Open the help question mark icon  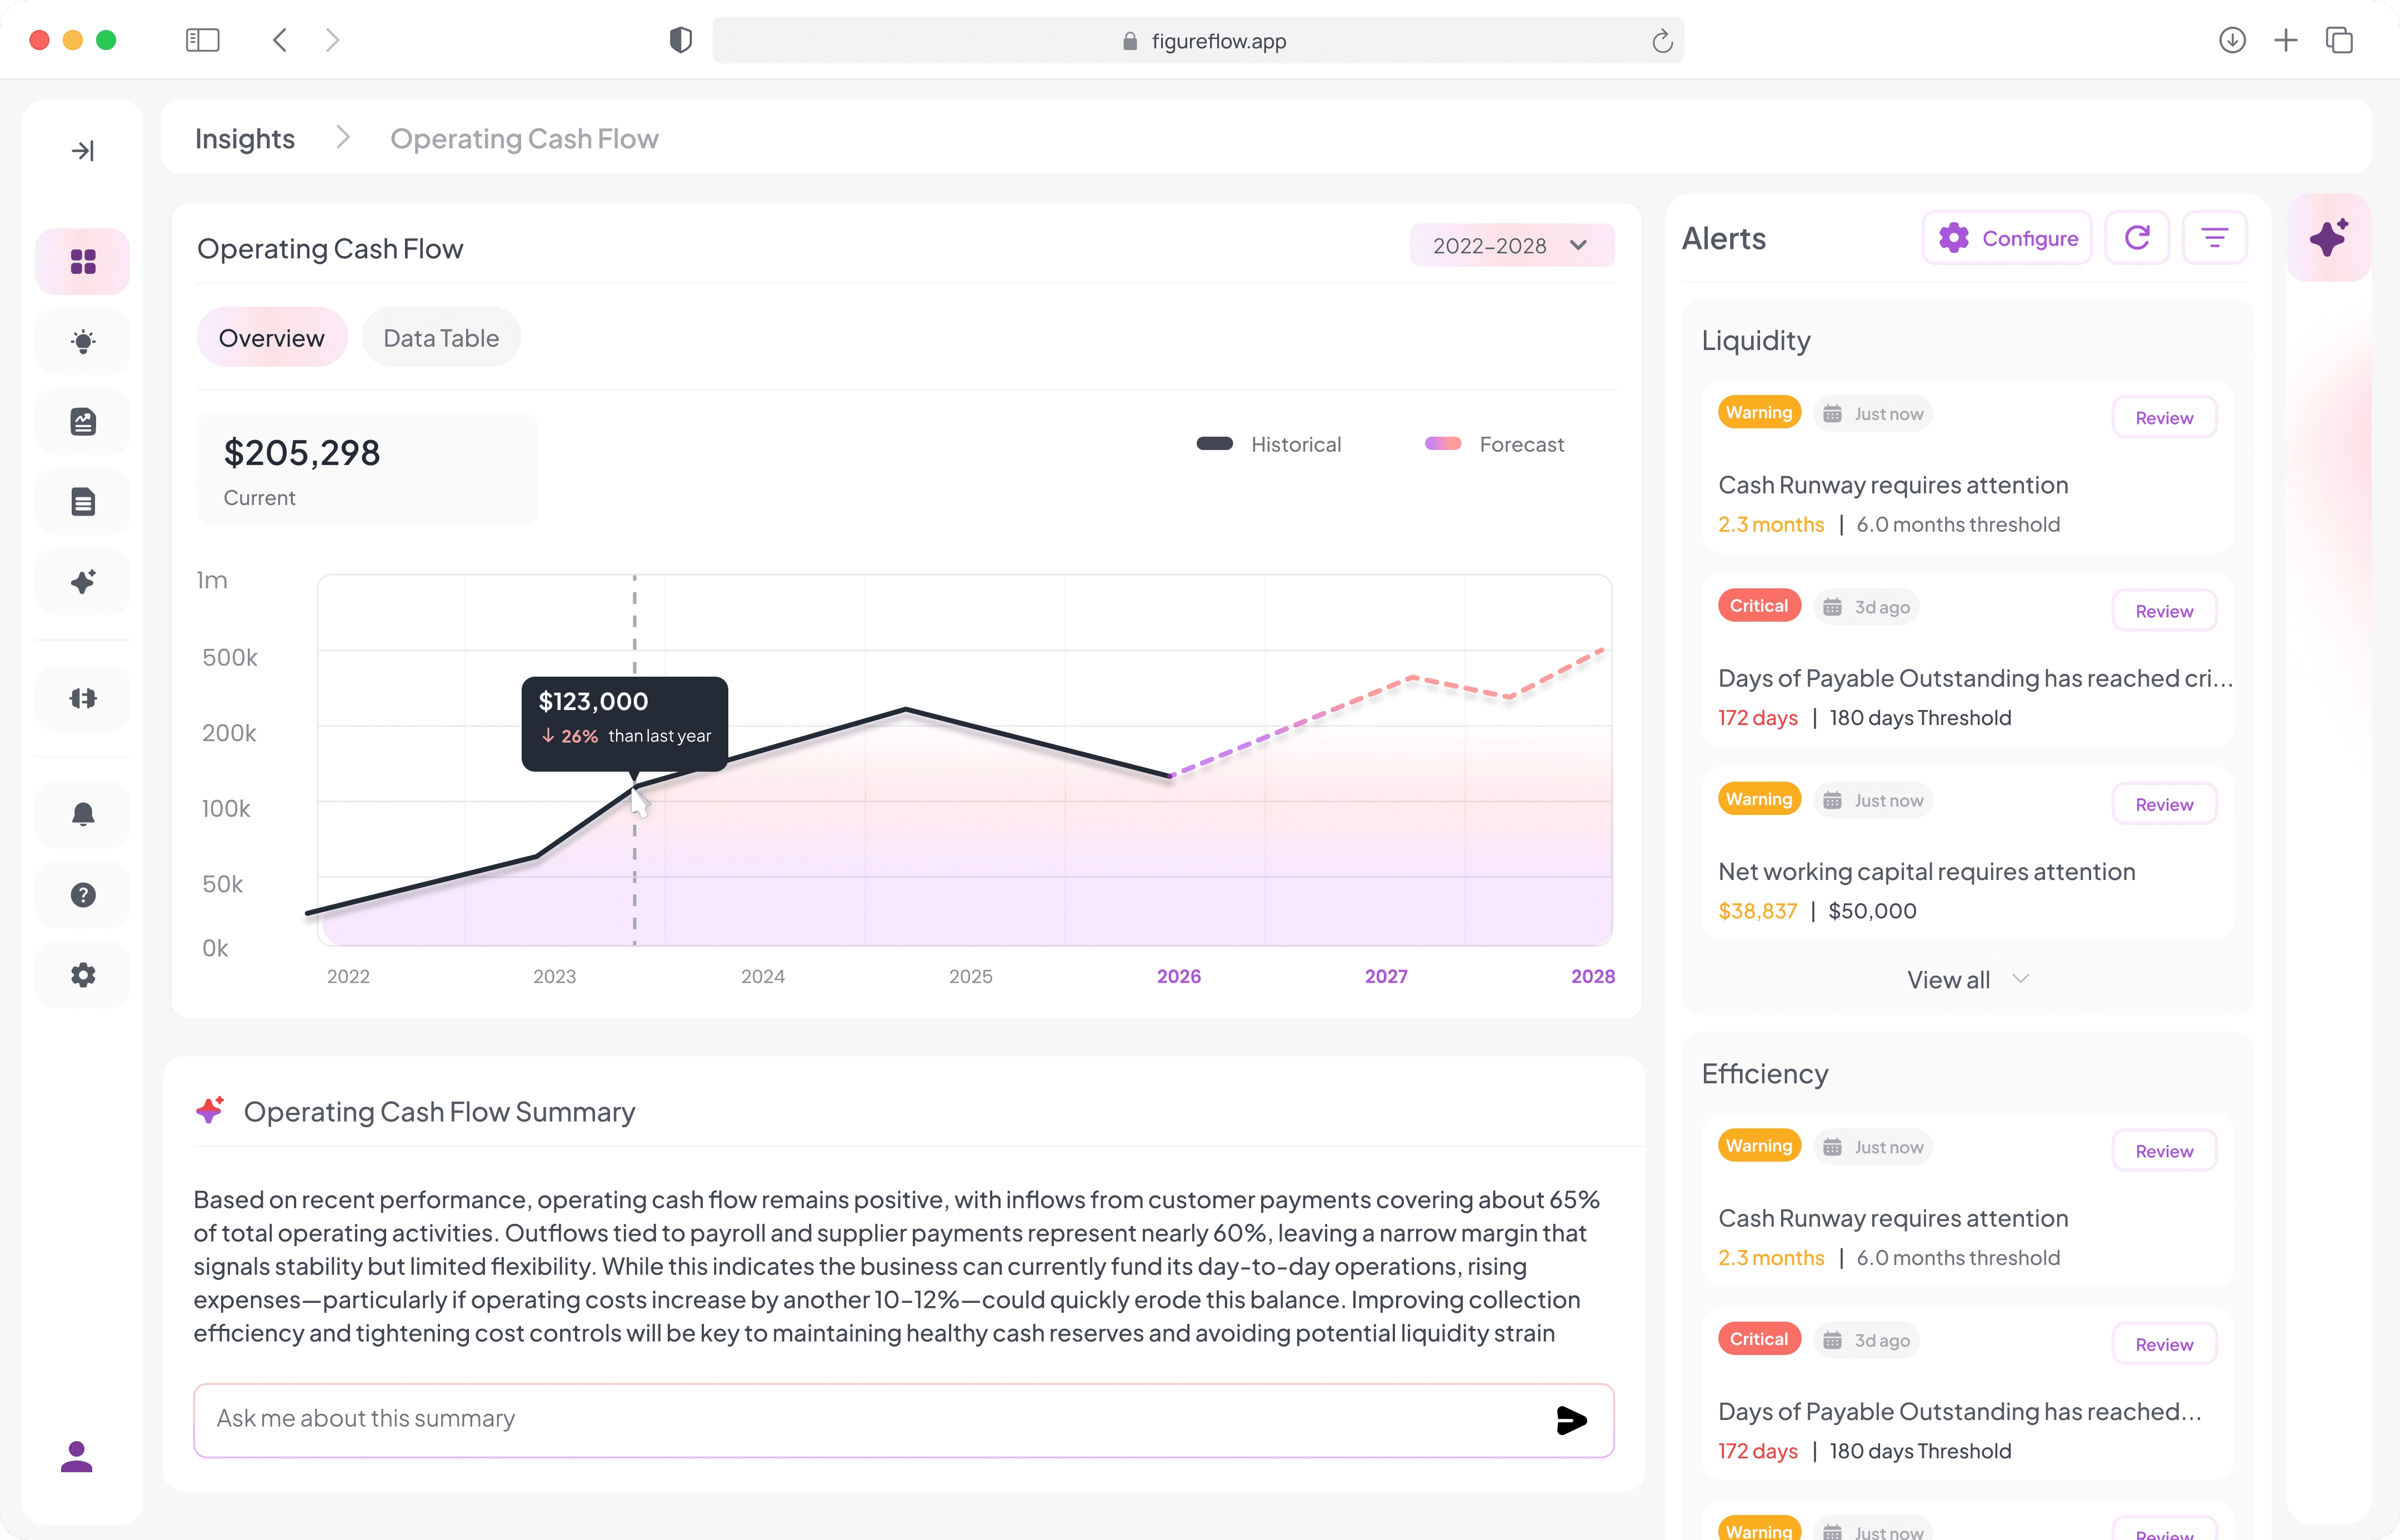tap(83, 895)
